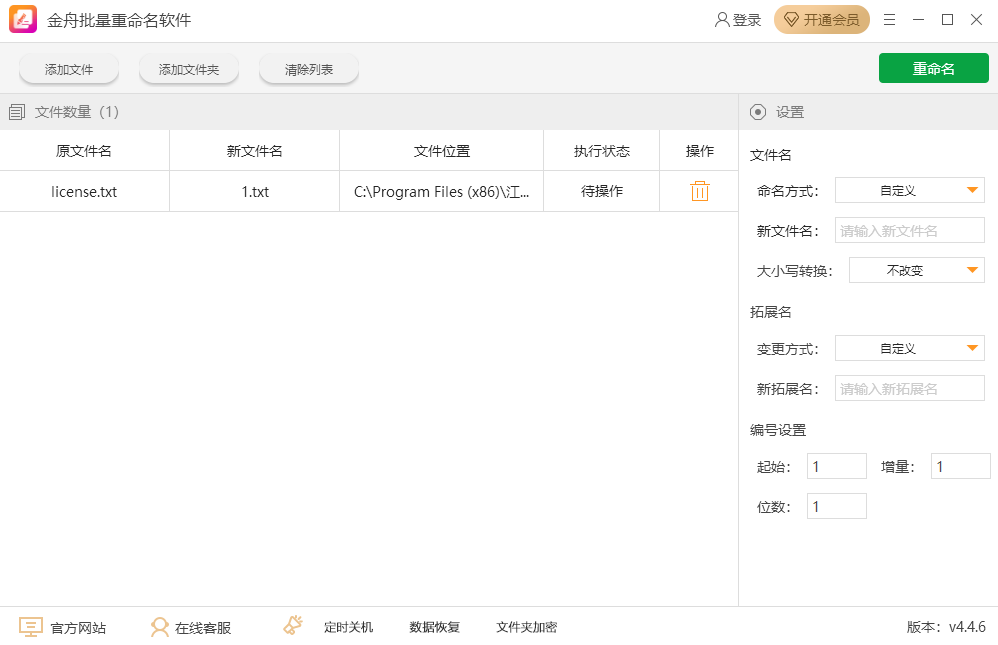Click the file list icon beside 文件数量

pos(17,112)
